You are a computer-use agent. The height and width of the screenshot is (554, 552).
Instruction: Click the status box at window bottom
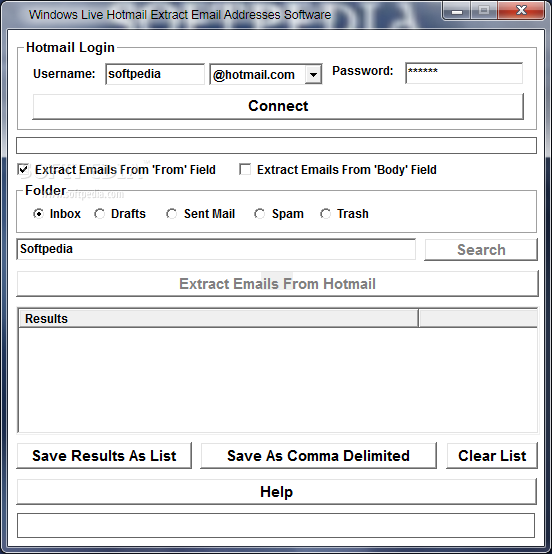(276, 525)
